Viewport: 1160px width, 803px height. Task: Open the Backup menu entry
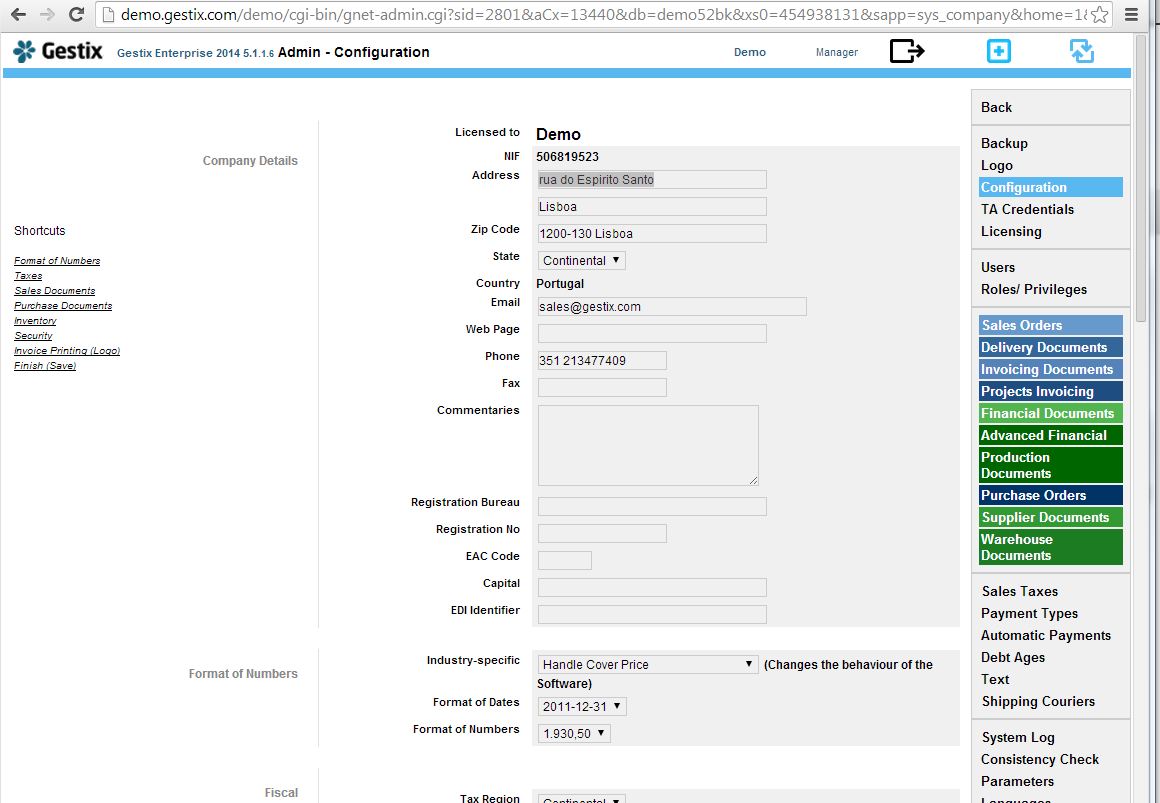click(1004, 143)
